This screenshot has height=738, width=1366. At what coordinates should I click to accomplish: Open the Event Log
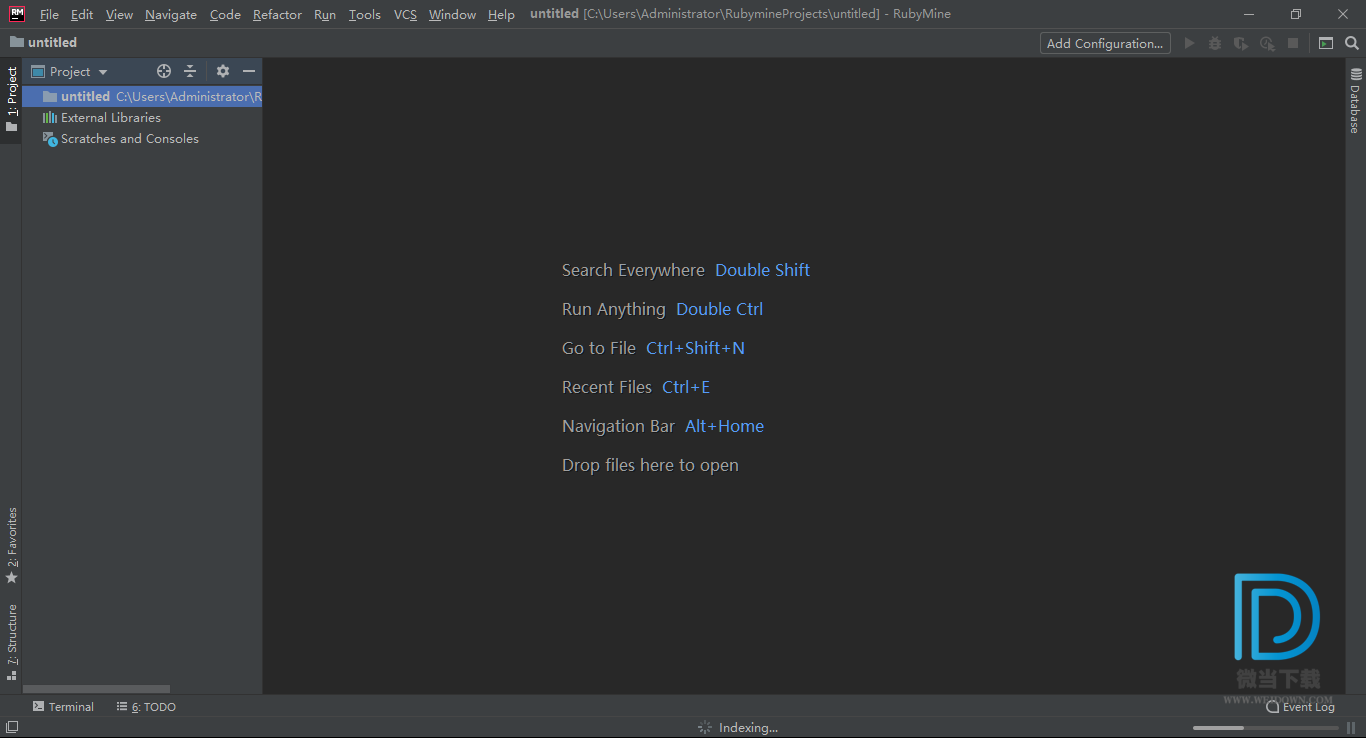pyautogui.click(x=1300, y=707)
